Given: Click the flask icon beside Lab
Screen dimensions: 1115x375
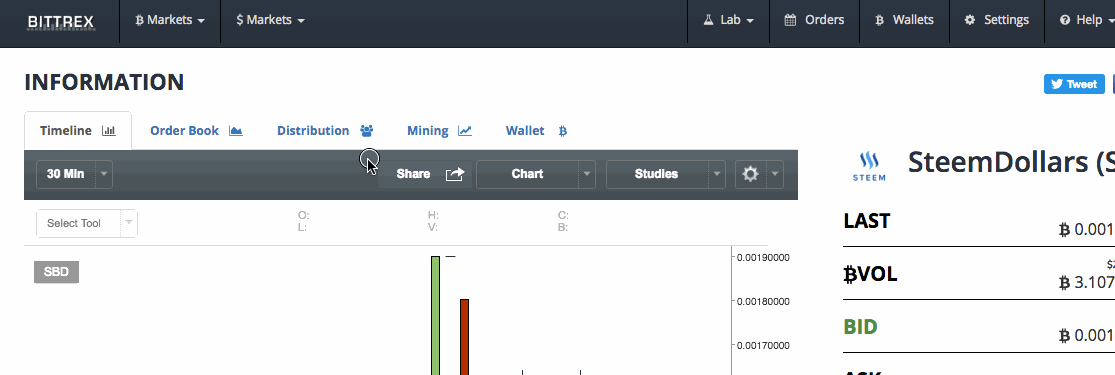Looking at the screenshot, I should coord(708,20).
